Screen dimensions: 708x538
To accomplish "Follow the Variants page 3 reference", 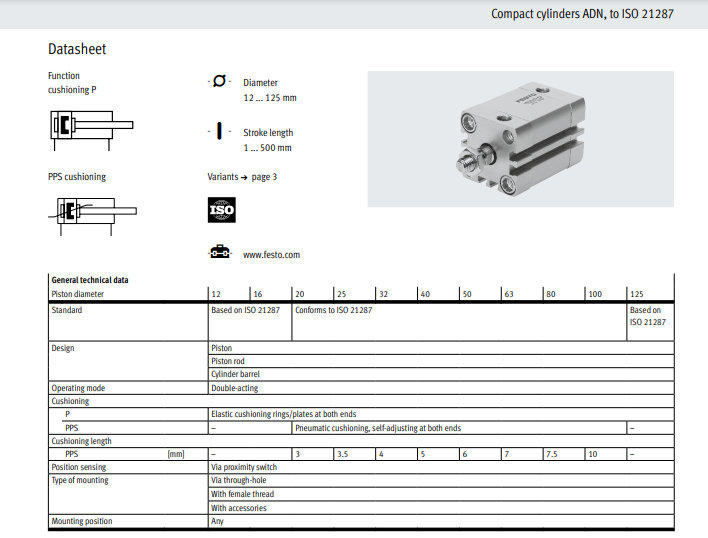I will pos(242,177).
